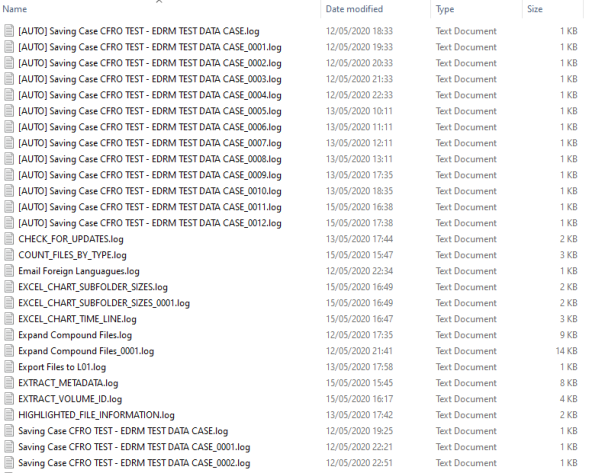Sort files by the Name column header
Image resolution: width=589 pixels, height=473 pixels.
click(15, 9)
